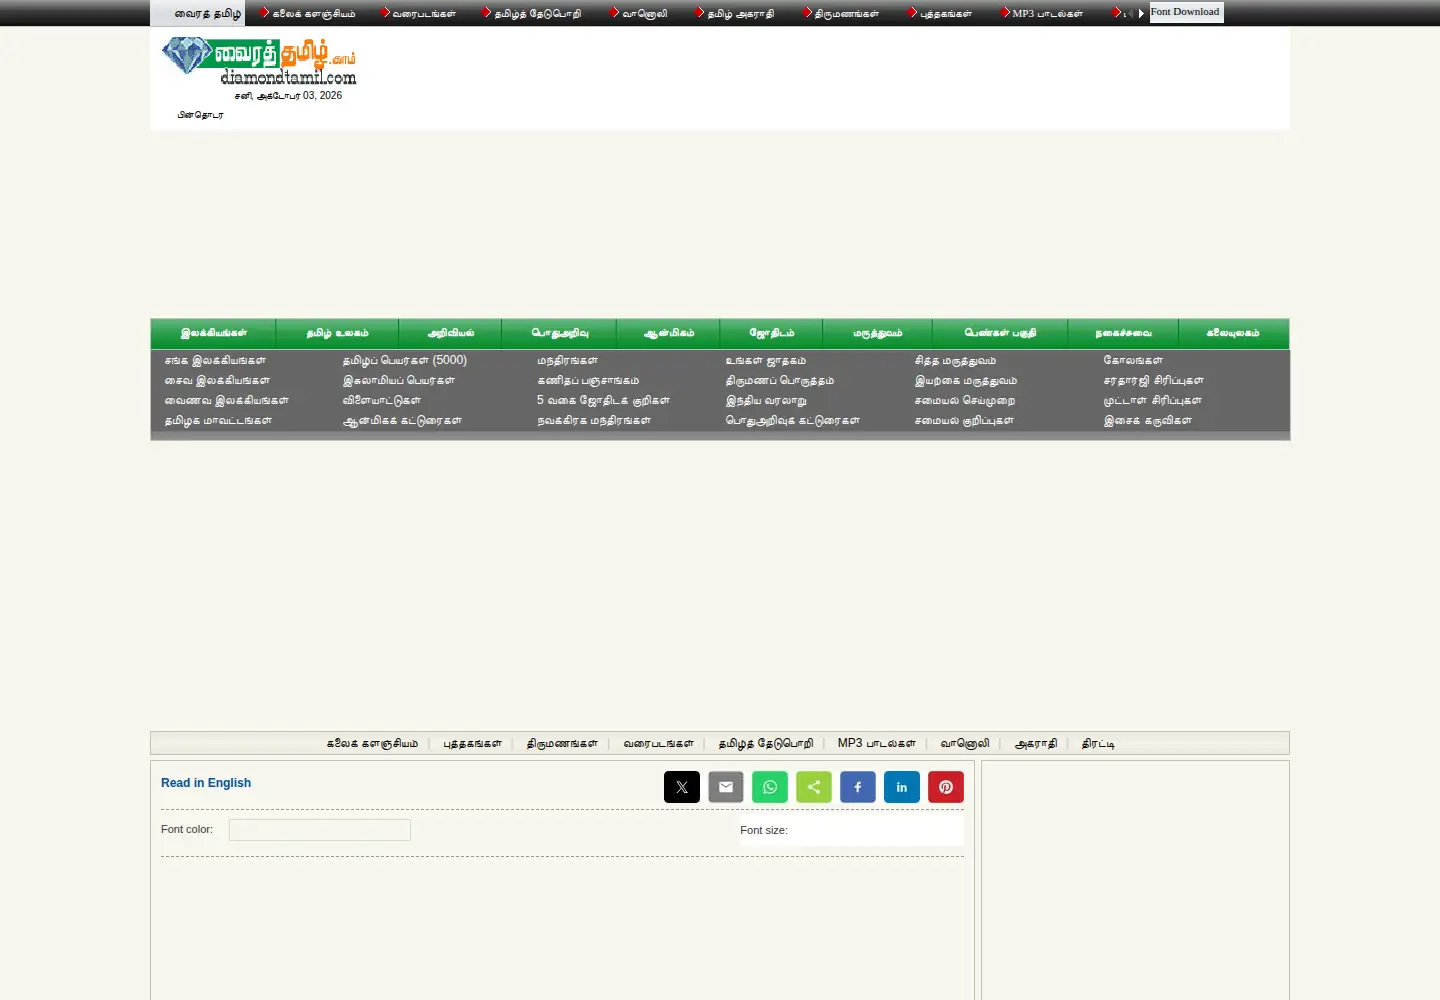Click வைரத் தமிழ் home tab in top bar

tap(199, 13)
